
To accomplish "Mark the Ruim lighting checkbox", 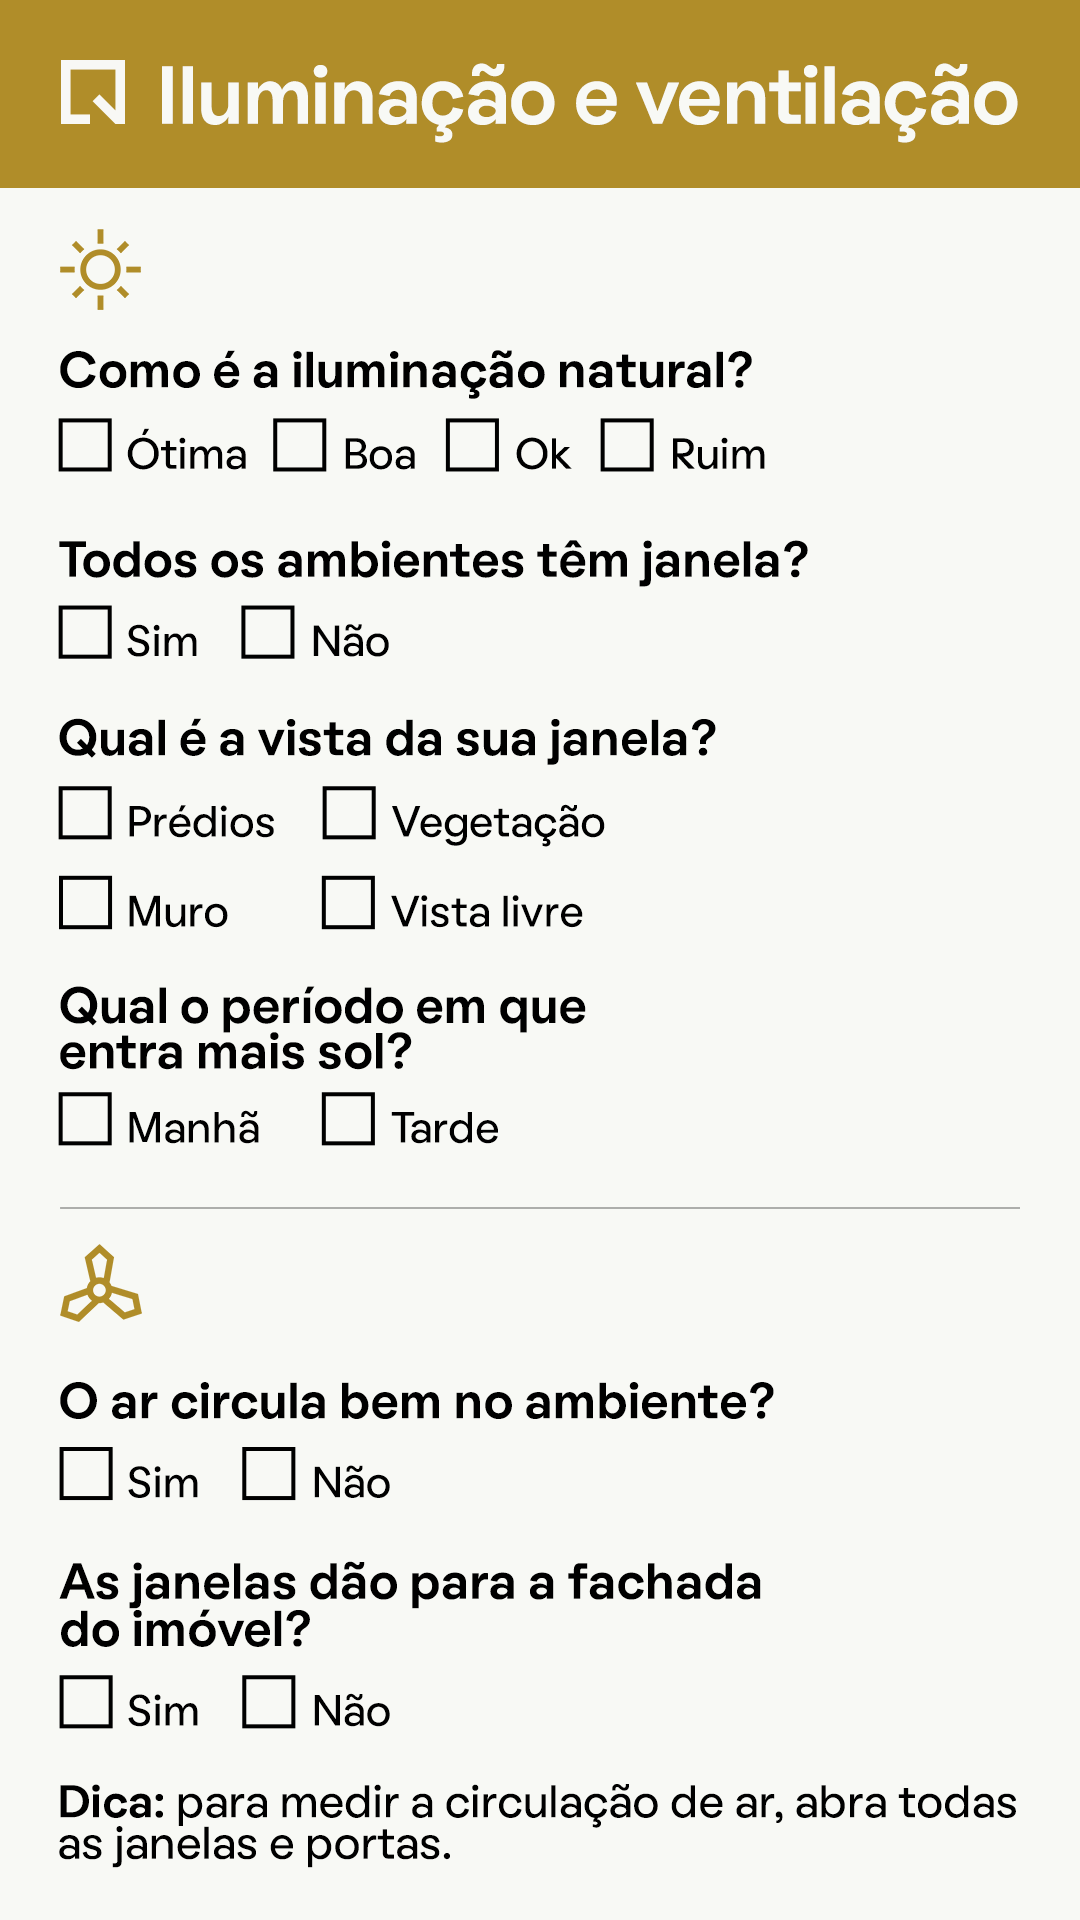I will (627, 444).
